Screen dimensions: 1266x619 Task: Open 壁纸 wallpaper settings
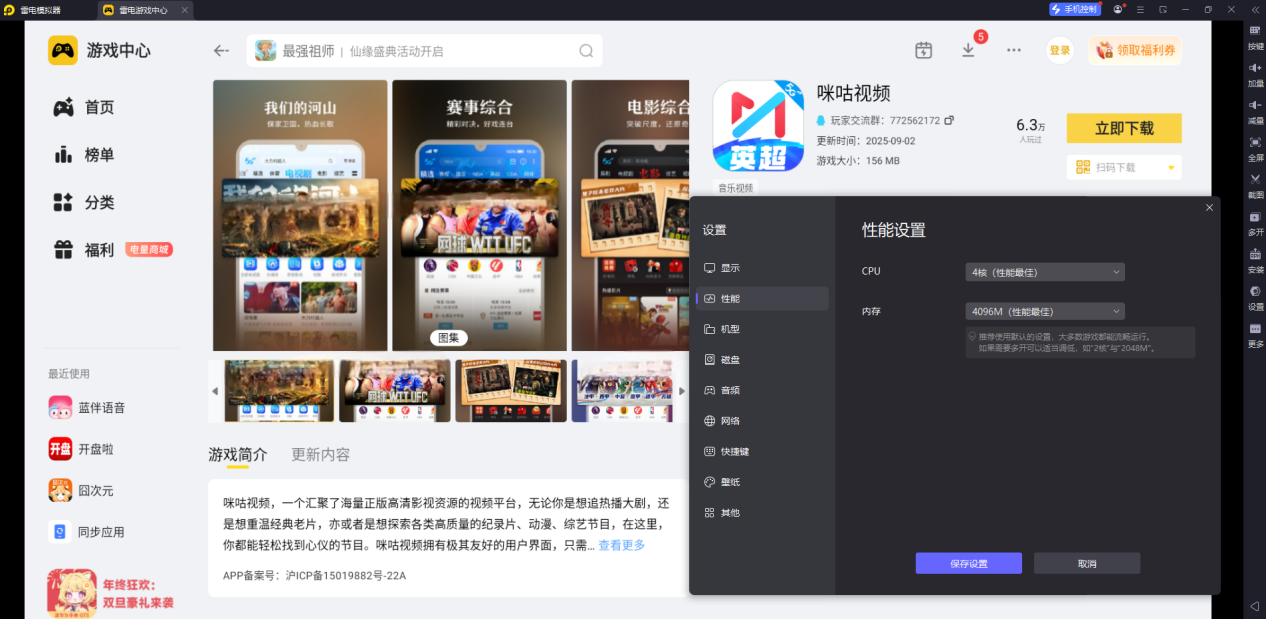click(x=762, y=482)
